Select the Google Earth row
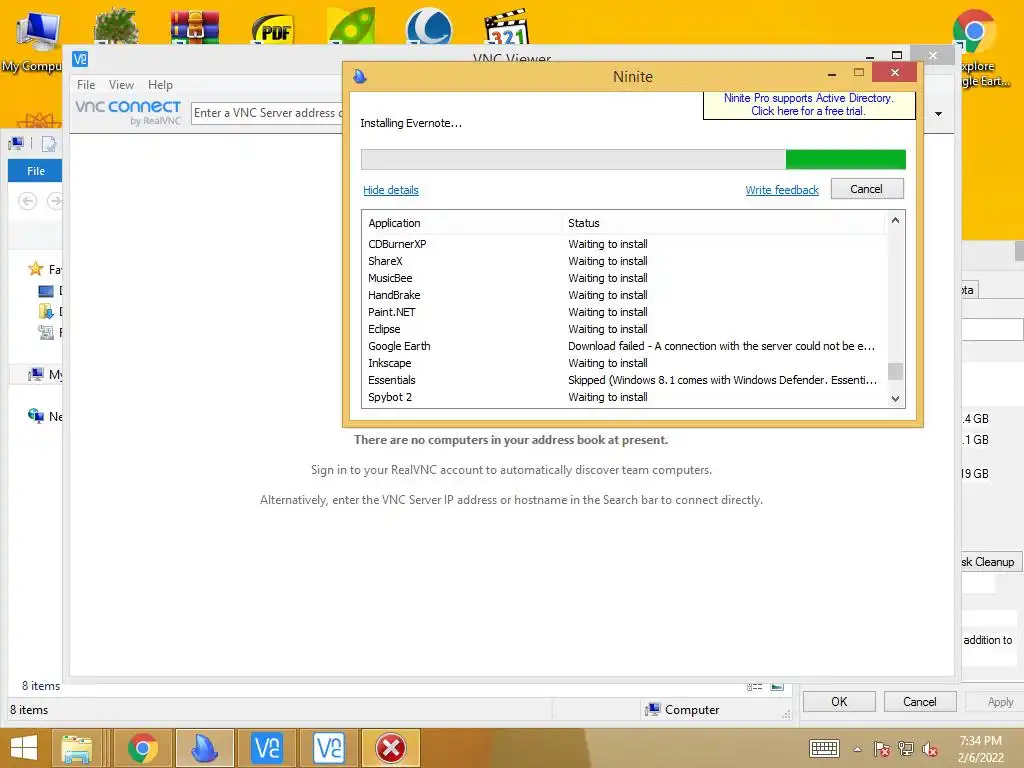Image resolution: width=1024 pixels, height=768 pixels. 625,345
